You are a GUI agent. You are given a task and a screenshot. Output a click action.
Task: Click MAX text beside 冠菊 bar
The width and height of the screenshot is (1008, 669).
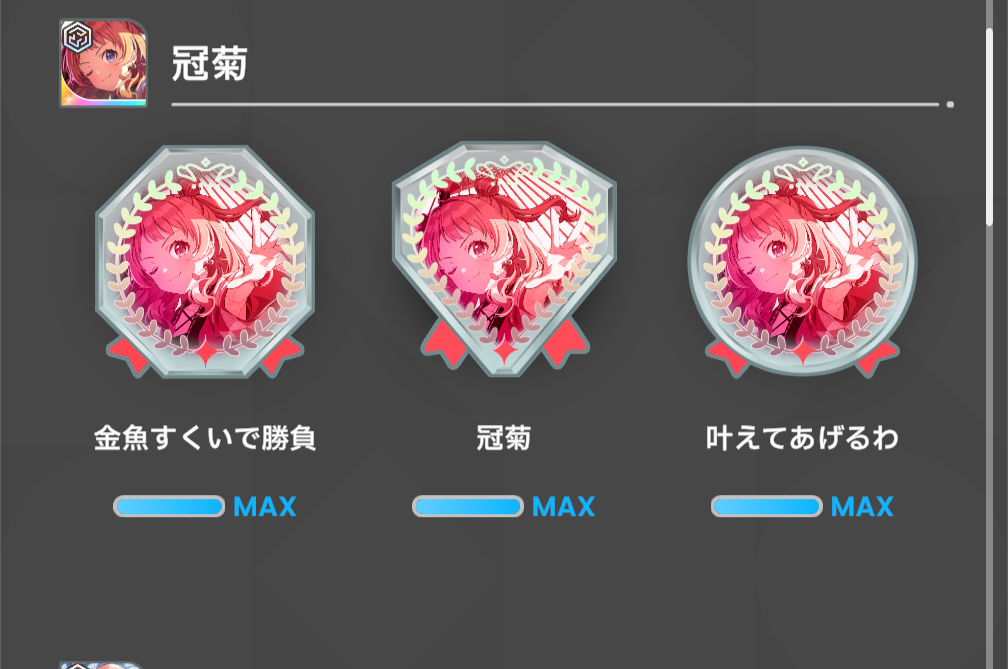click(x=564, y=507)
